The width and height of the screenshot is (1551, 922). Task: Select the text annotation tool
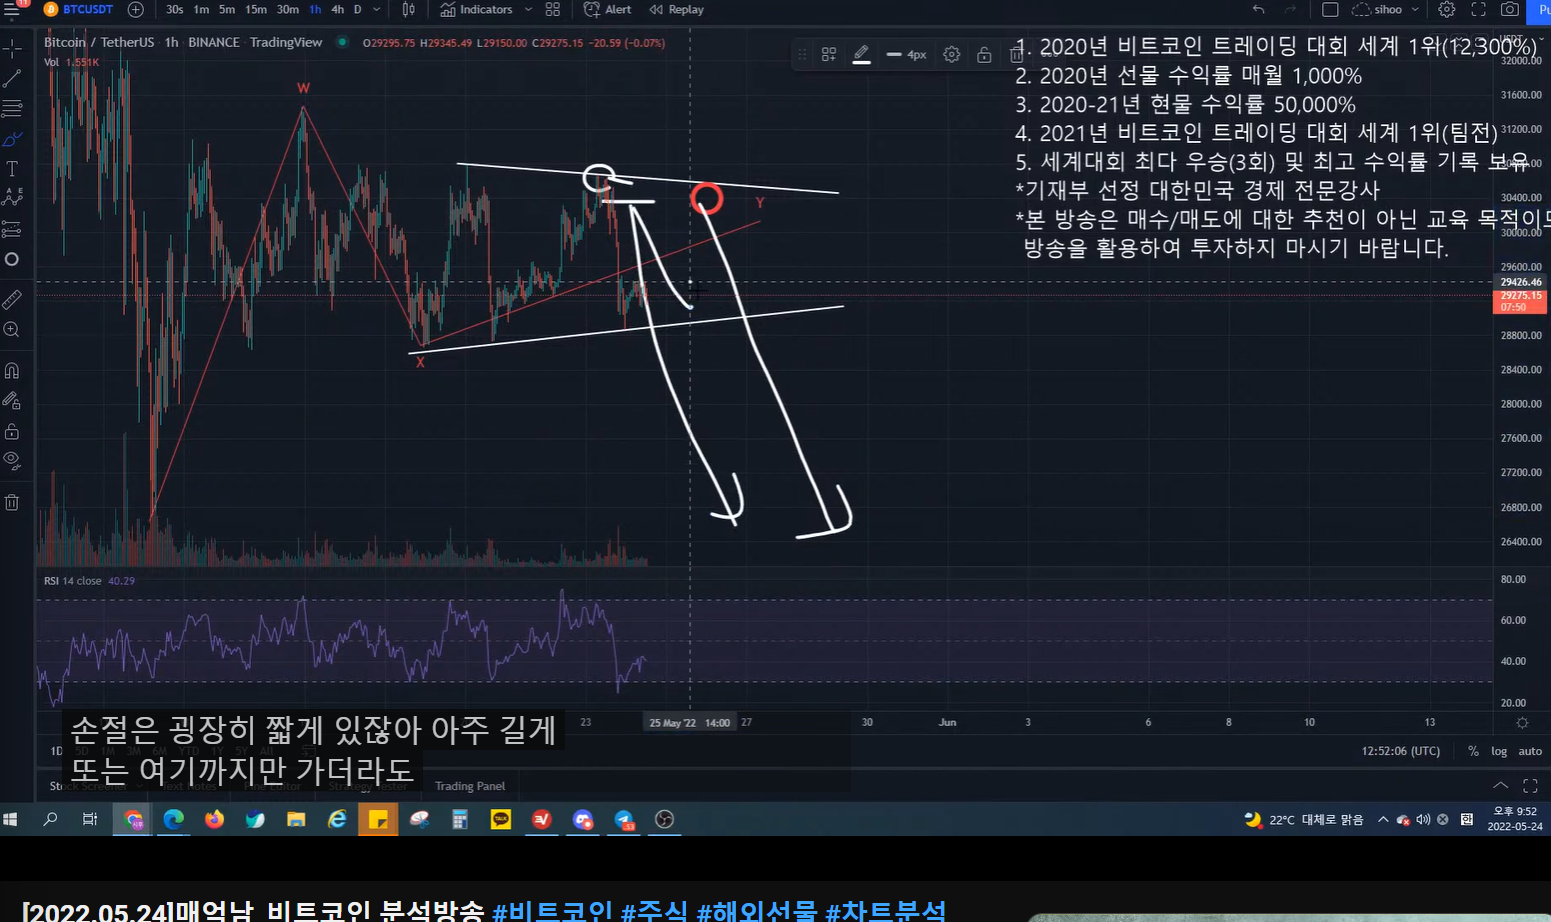pyautogui.click(x=12, y=168)
